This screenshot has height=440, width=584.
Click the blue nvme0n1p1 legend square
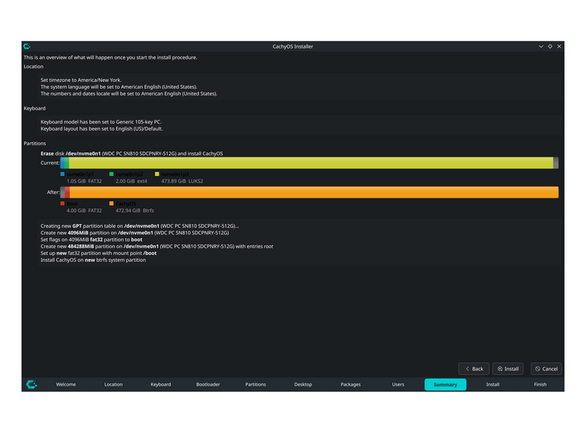click(62, 174)
